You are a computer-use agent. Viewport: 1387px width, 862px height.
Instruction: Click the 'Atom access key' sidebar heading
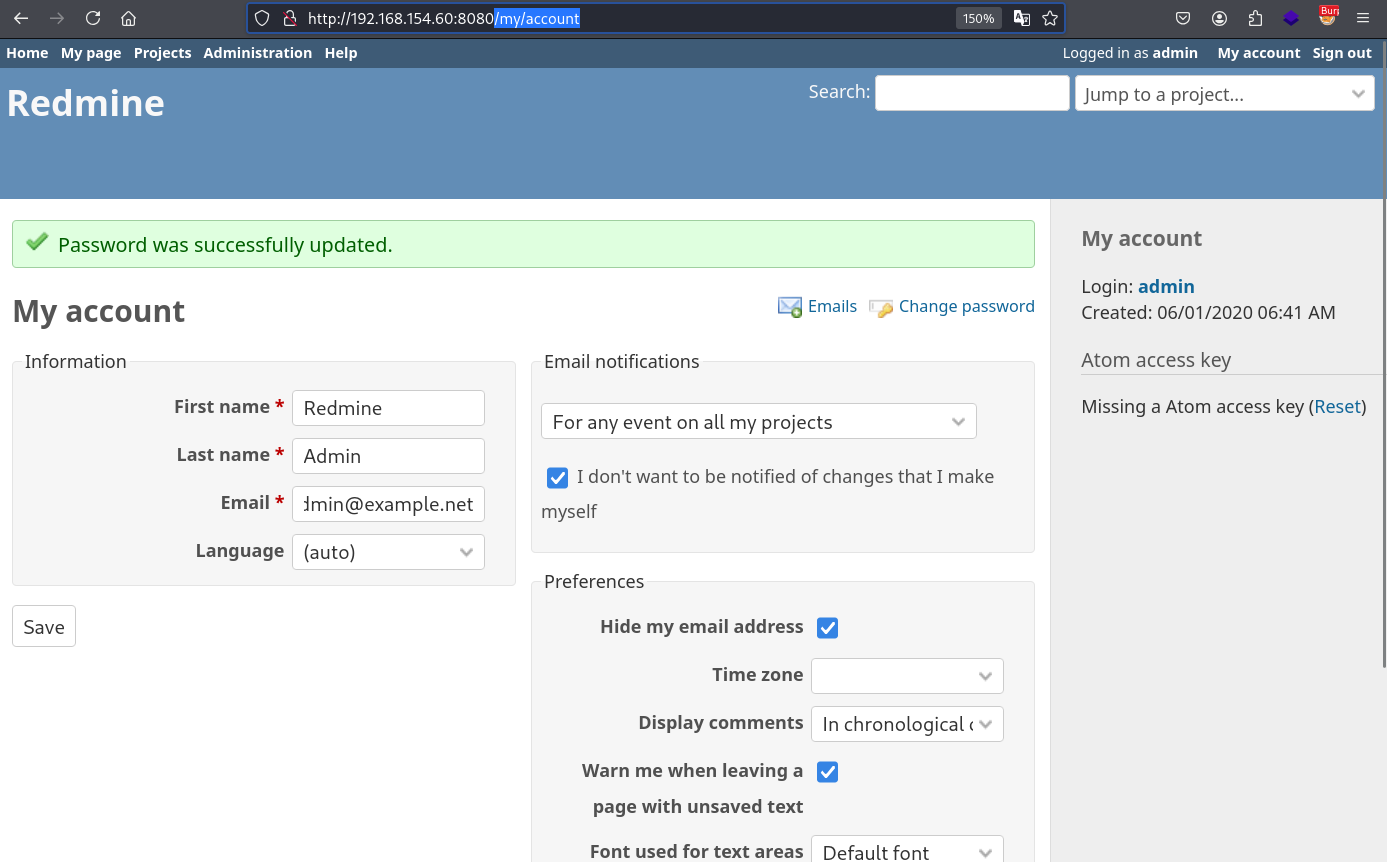[x=1156, y=360]
